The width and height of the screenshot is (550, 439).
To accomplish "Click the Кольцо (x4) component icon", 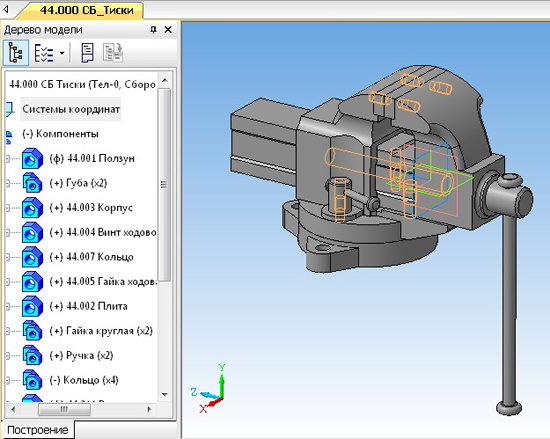I will pos(32,380).
